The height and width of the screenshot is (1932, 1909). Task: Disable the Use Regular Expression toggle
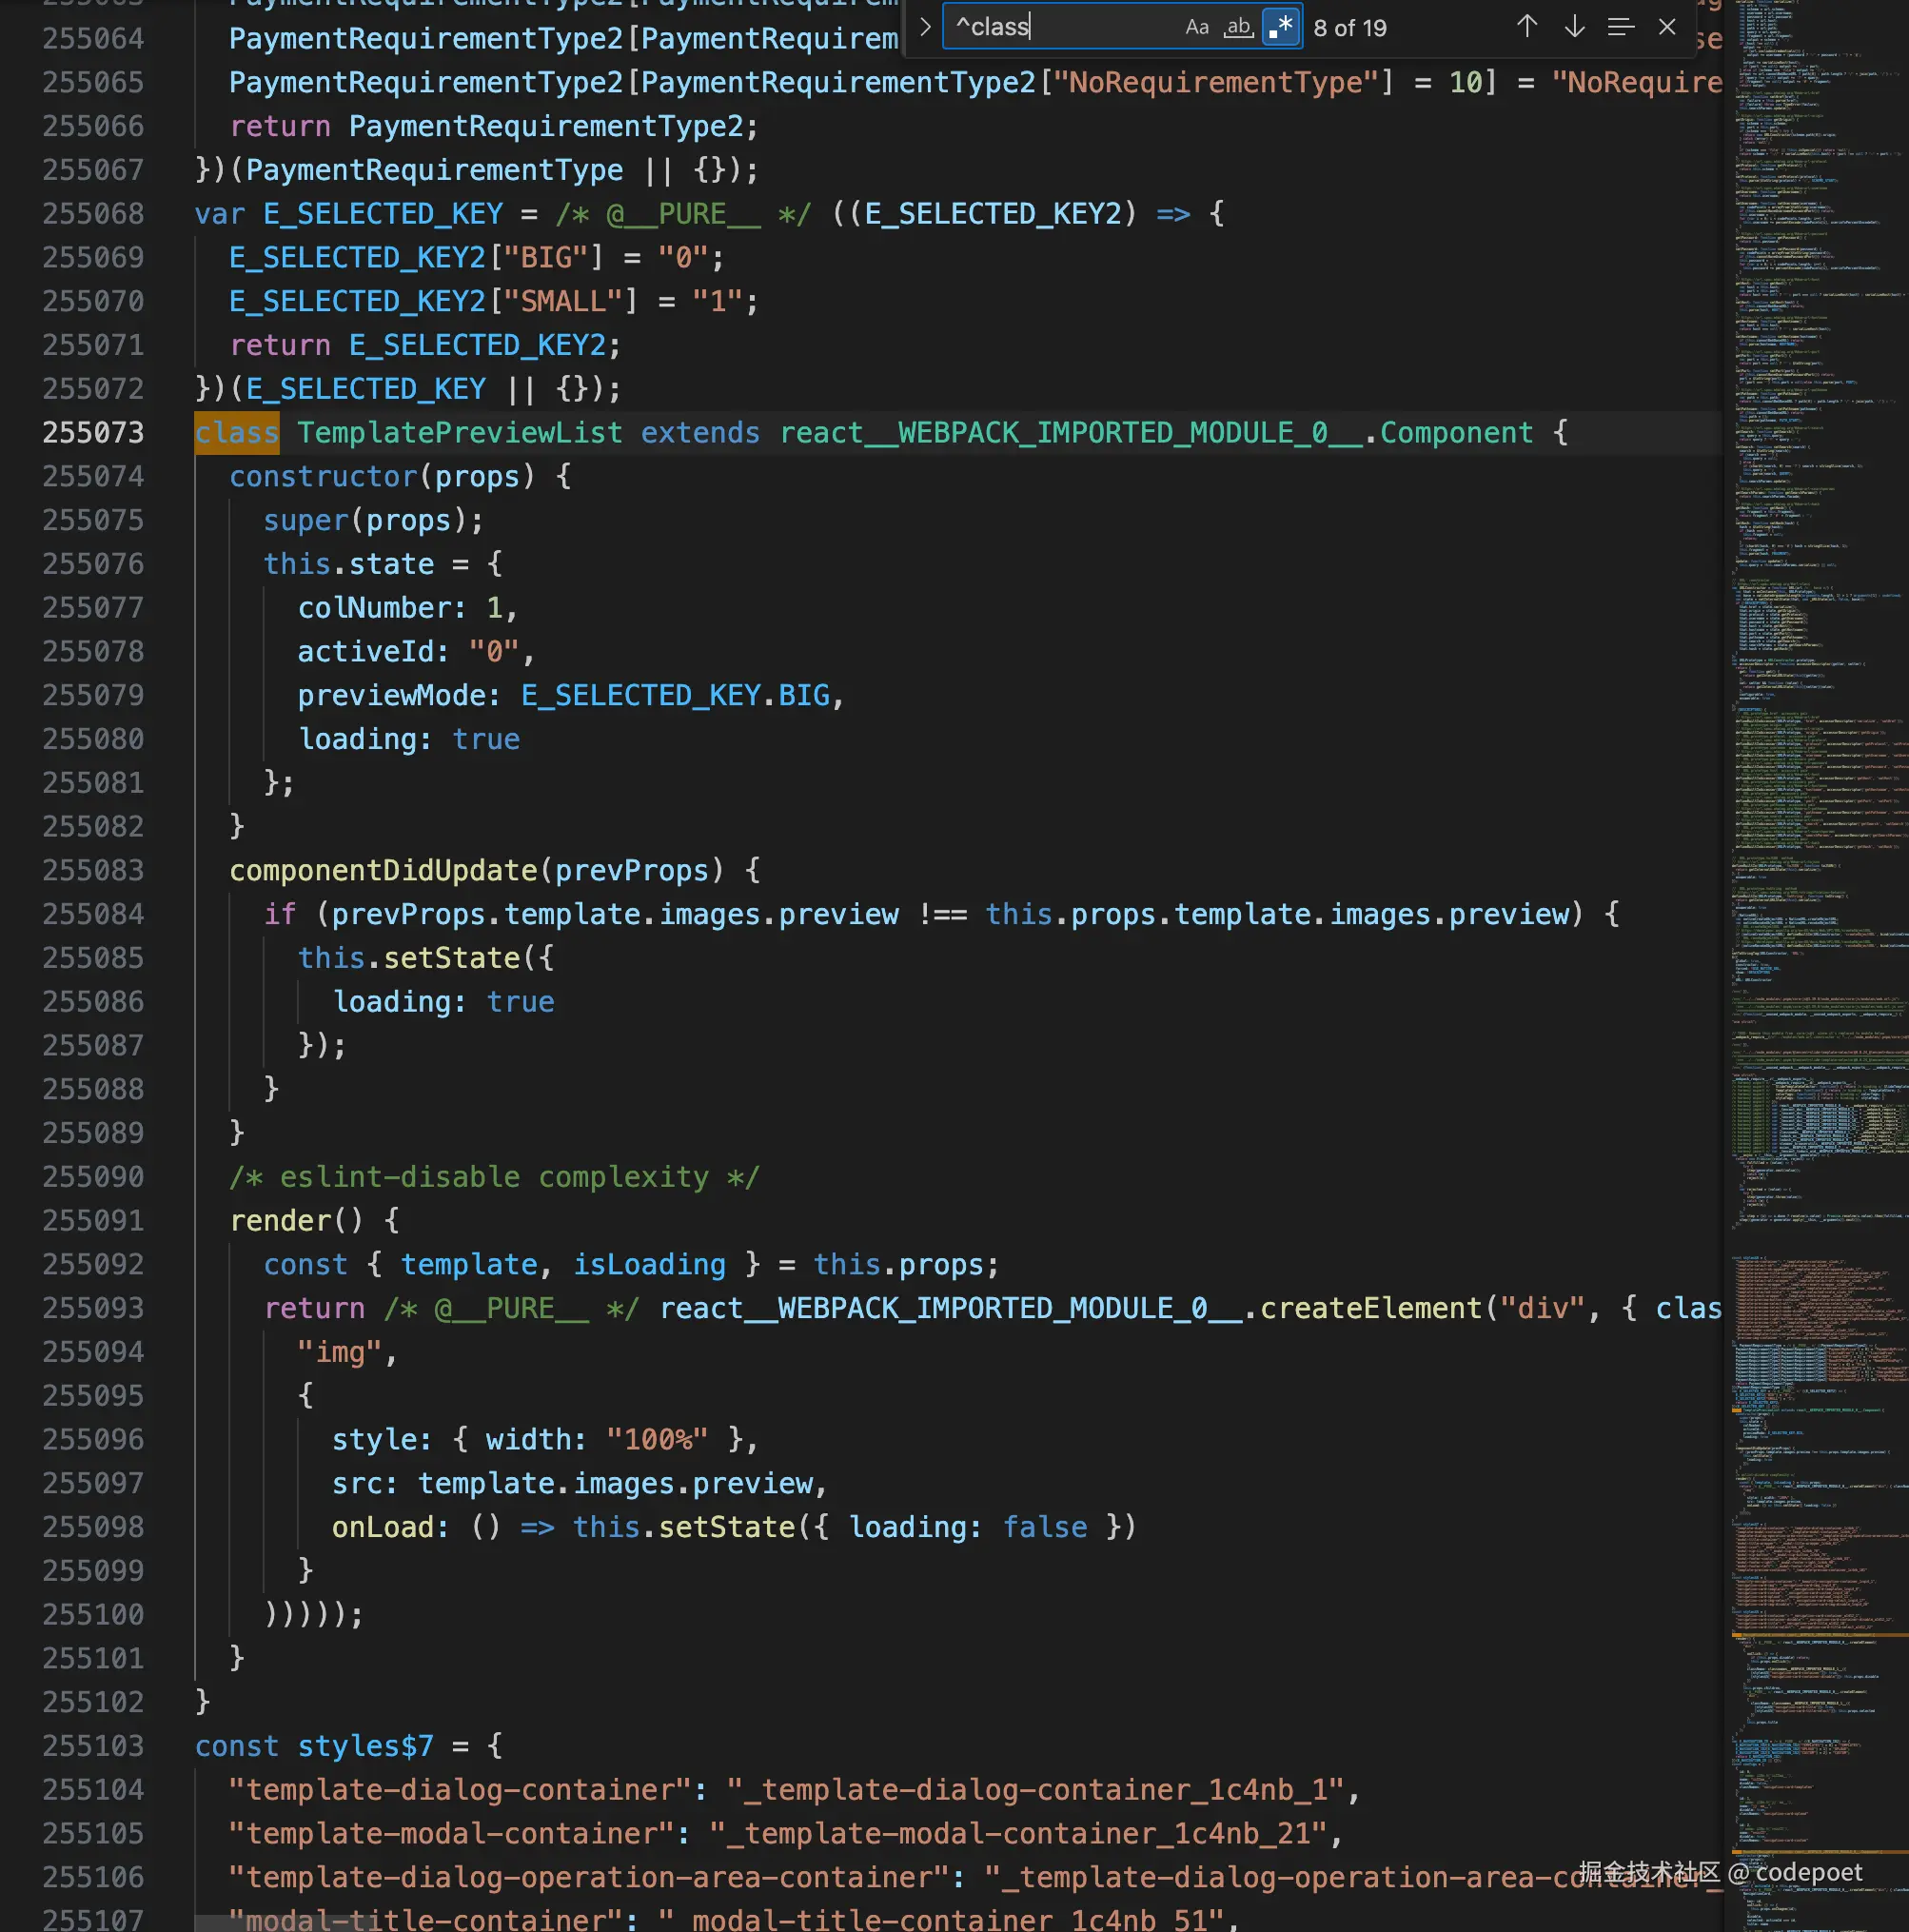pos(1281,27)
